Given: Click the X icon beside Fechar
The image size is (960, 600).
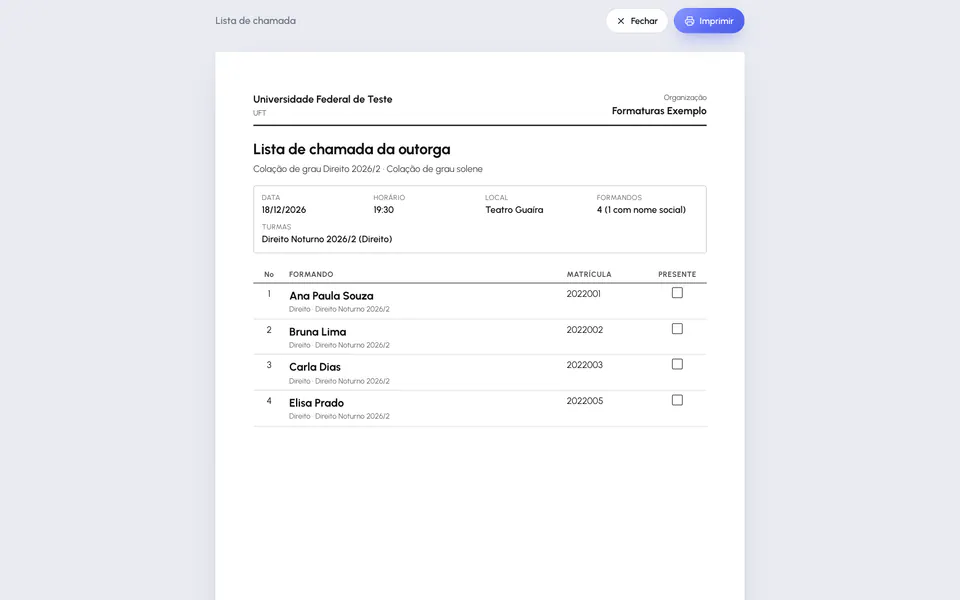Looking at the screenshot, I should click(x=621, y=21).
